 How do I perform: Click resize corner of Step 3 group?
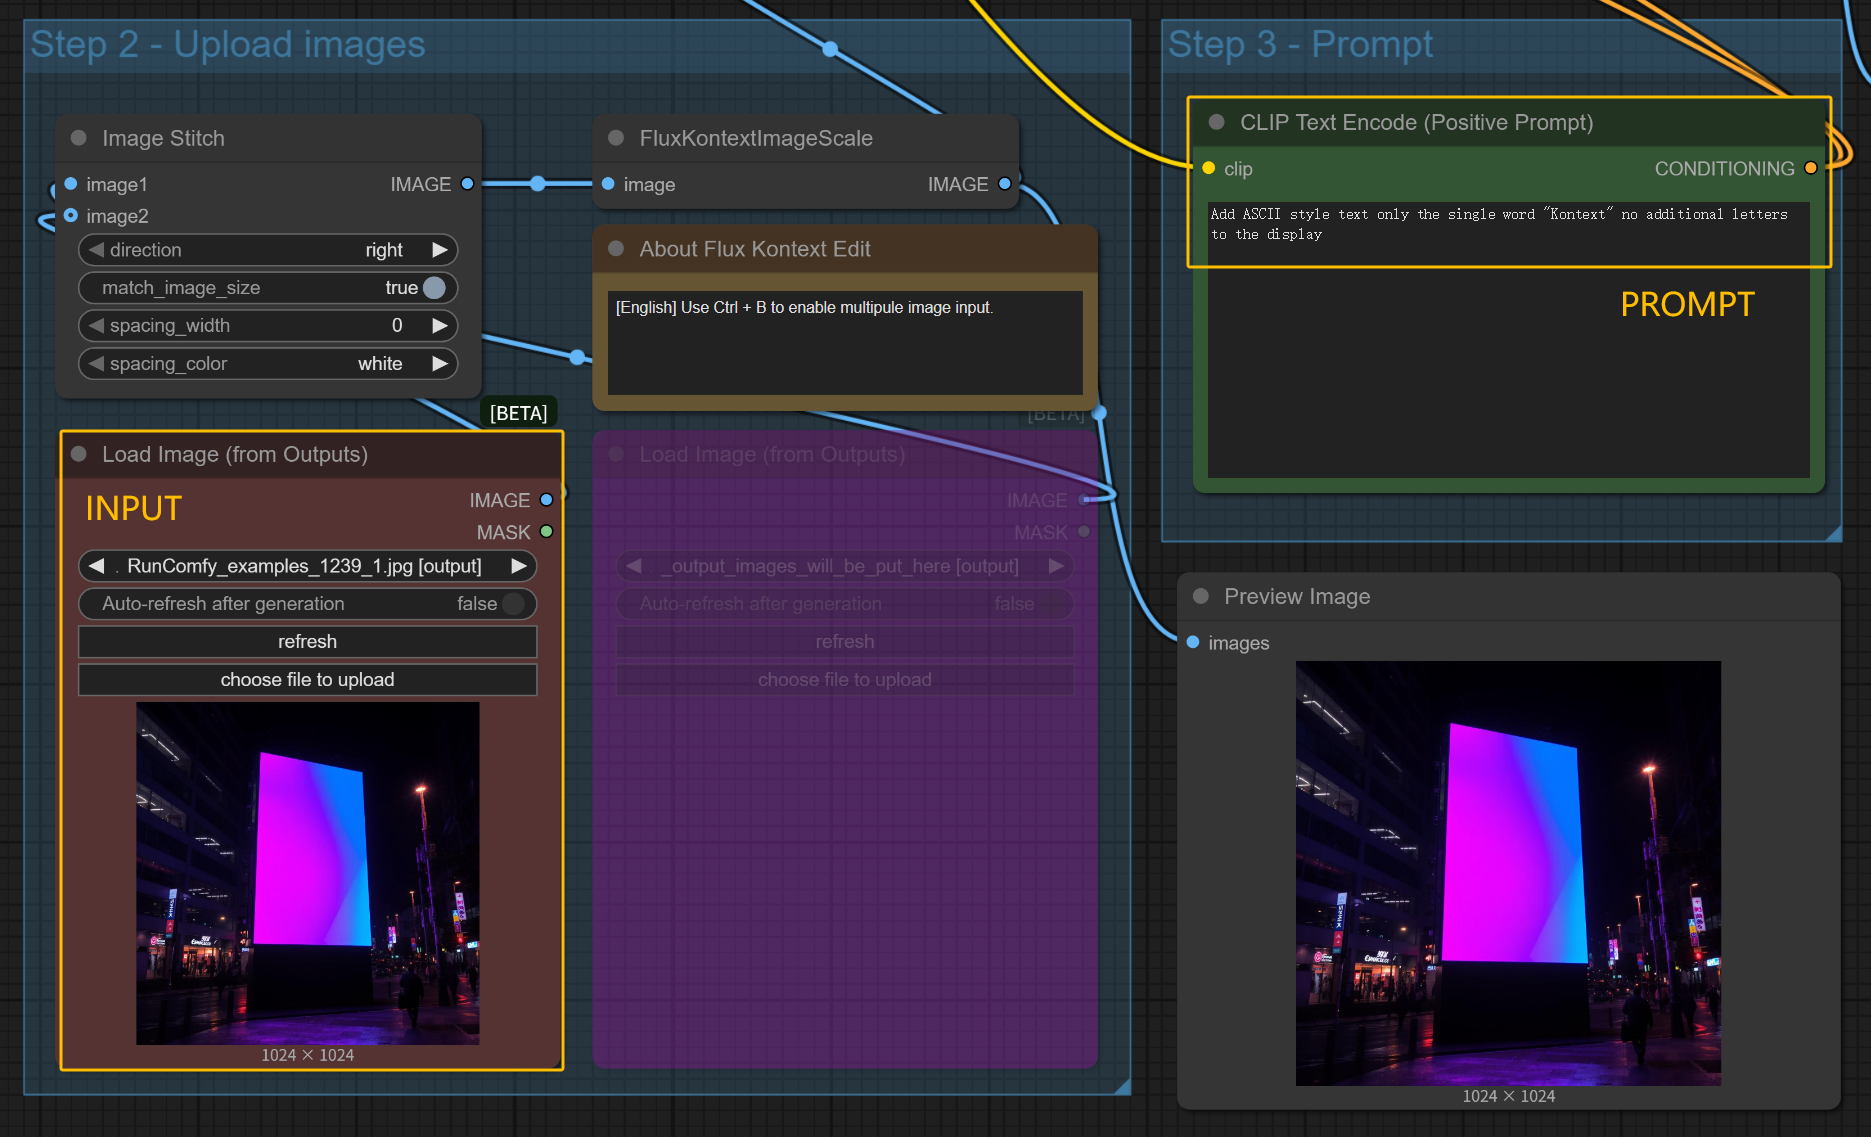coord(1833,533)
